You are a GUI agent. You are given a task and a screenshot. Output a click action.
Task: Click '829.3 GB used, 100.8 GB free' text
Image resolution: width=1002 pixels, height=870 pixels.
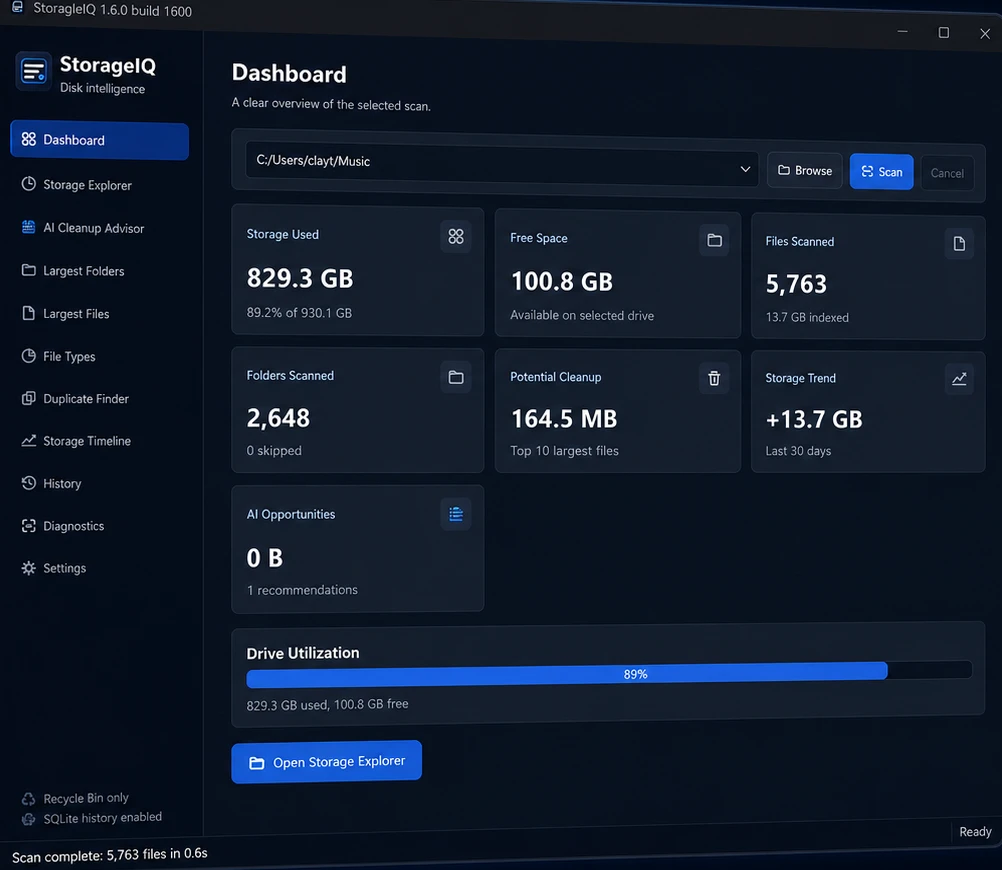click(x=327, y=704)
